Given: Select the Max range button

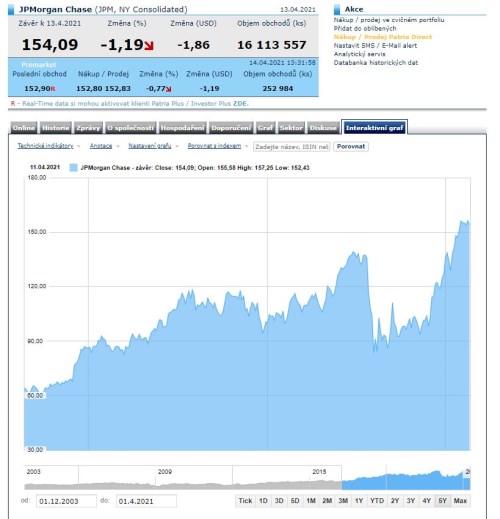Looking at the screenshot, I should [460, 501].
